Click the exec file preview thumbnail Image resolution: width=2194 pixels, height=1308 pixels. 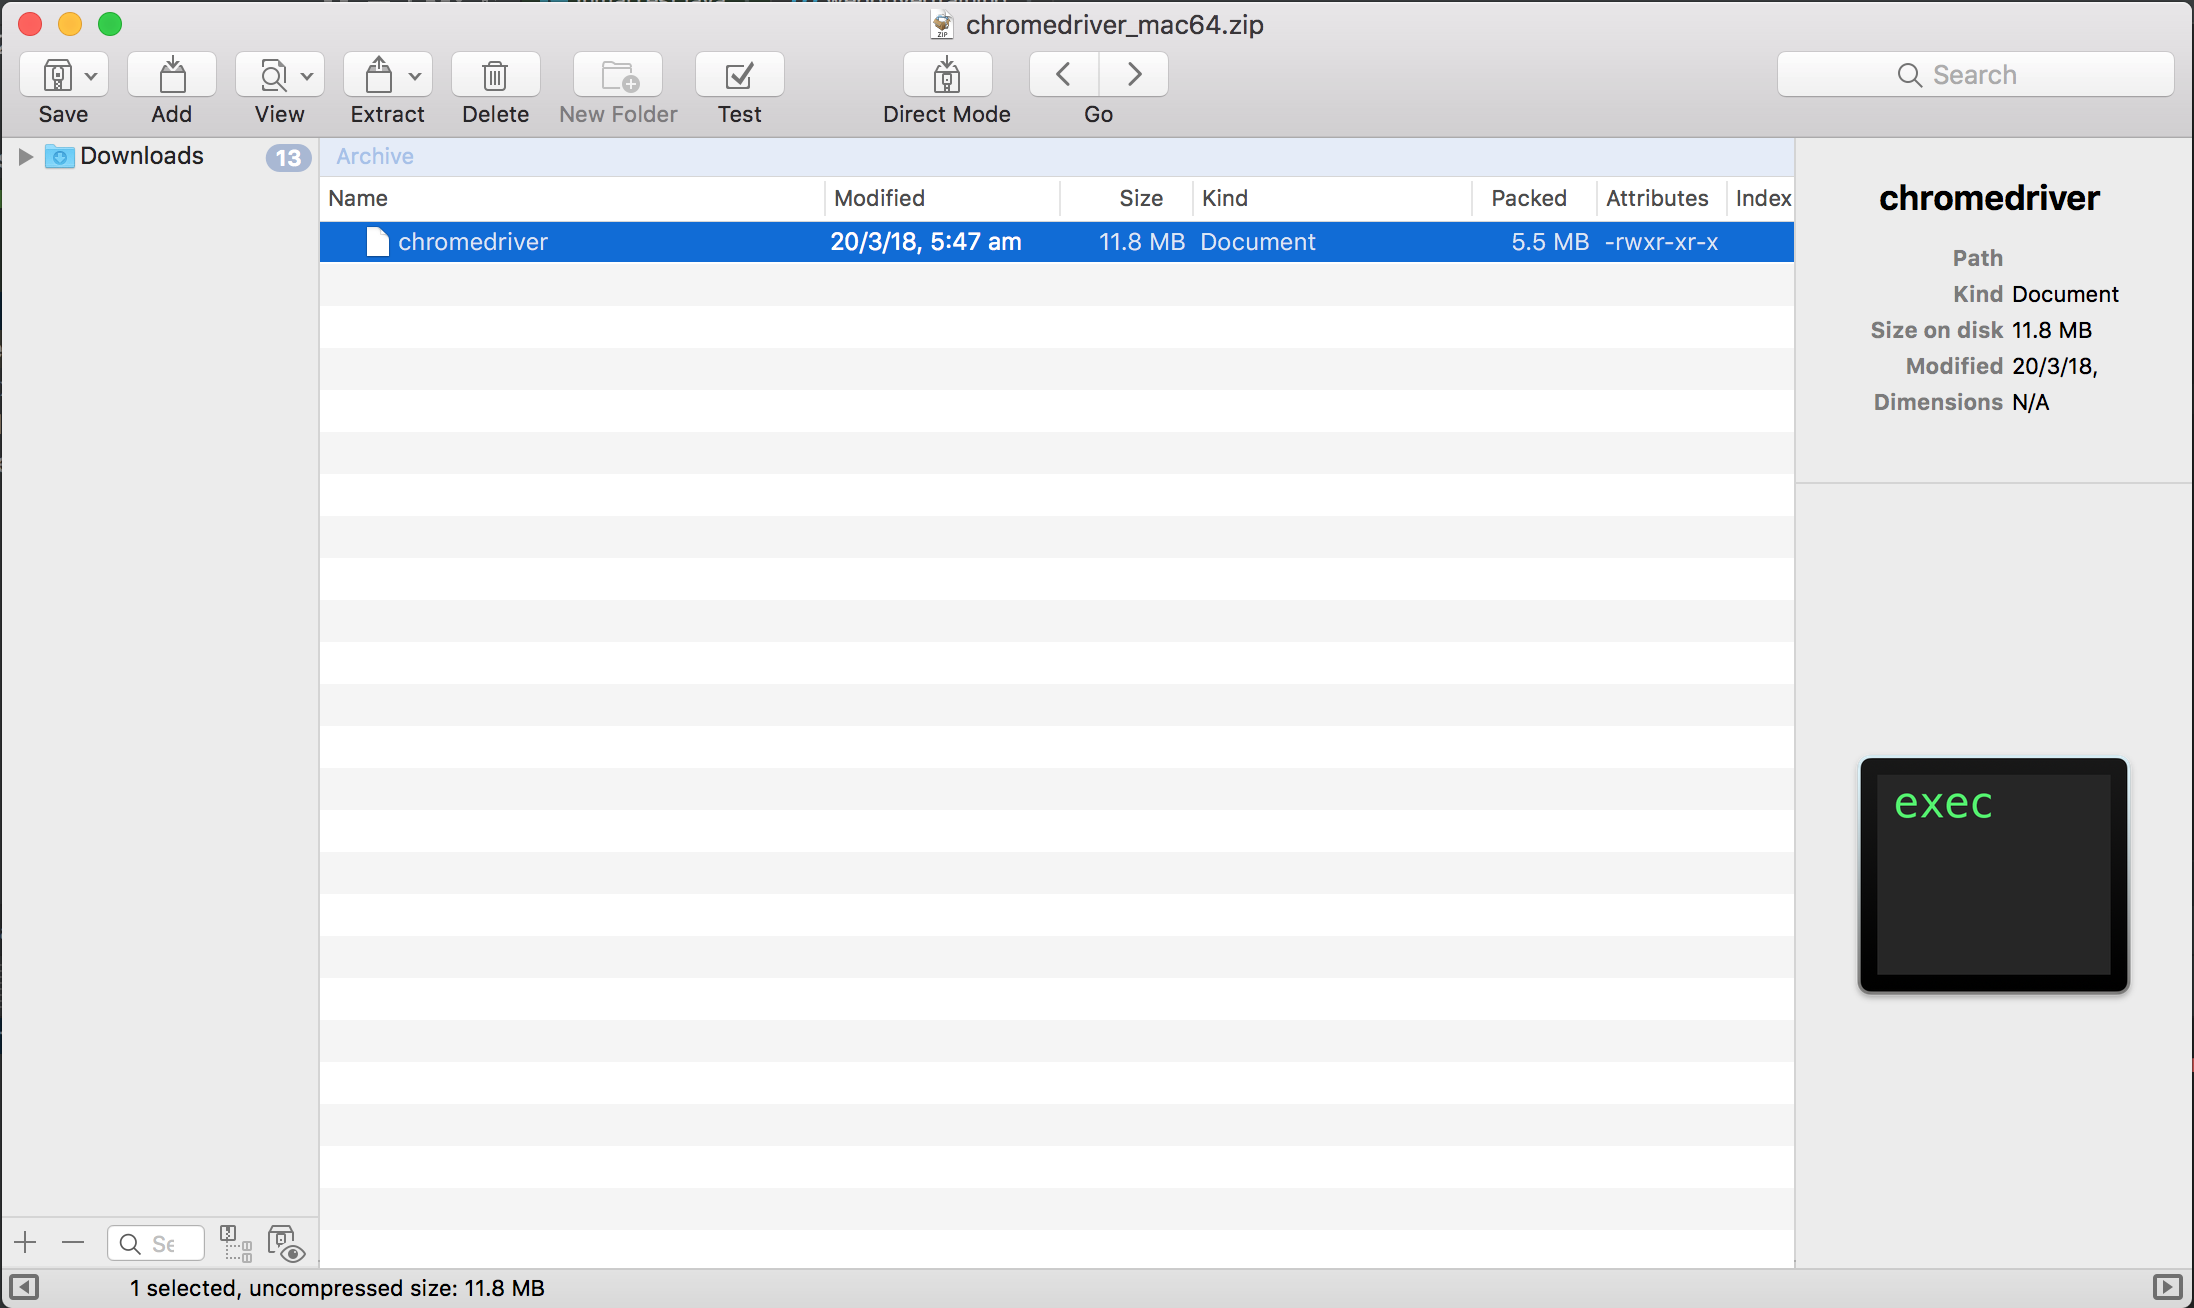pos(1993,875)
